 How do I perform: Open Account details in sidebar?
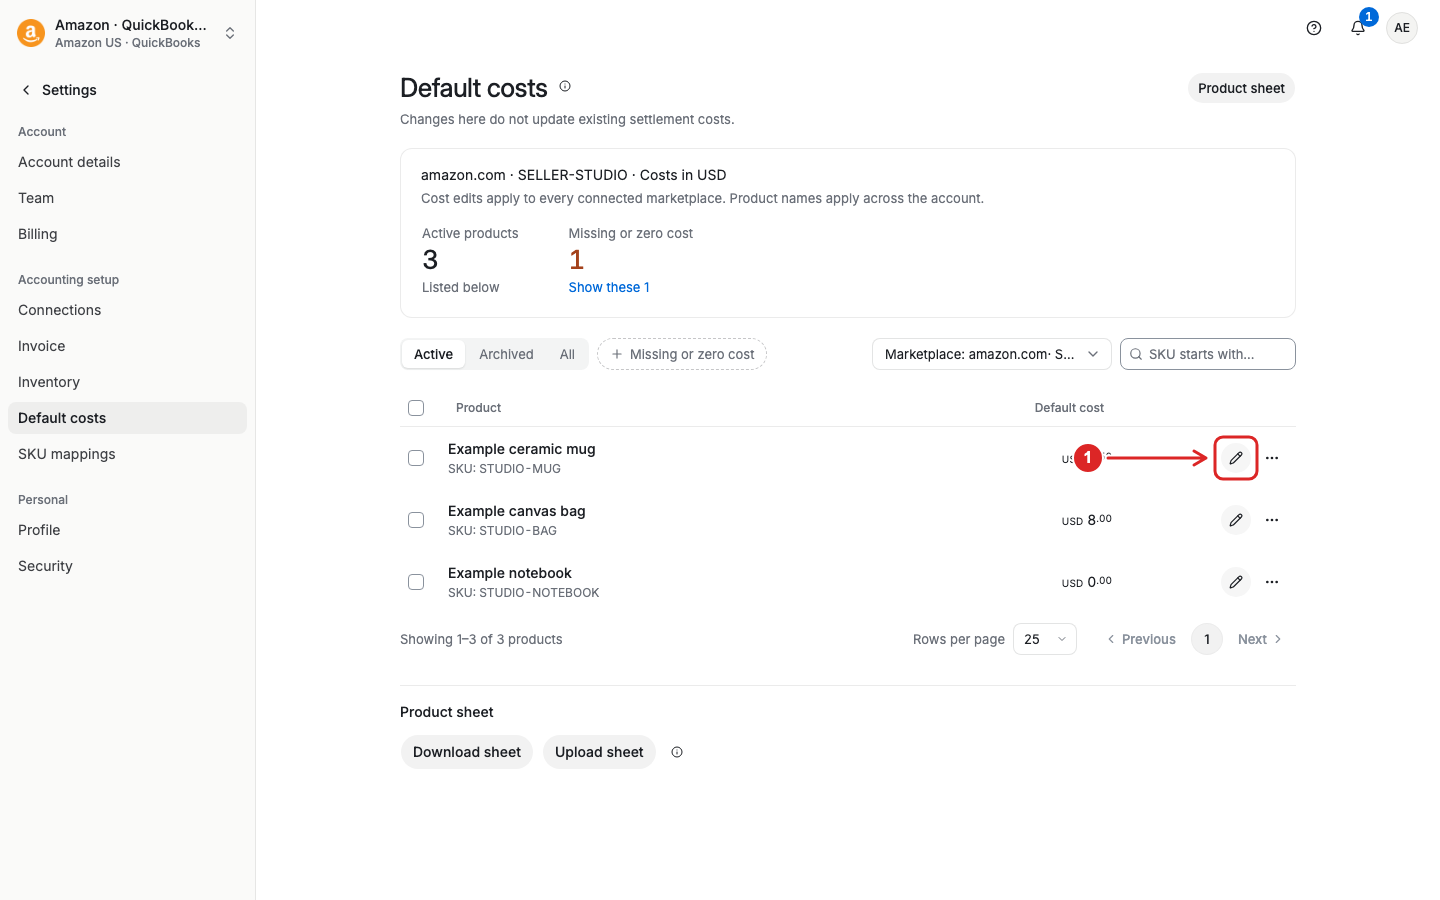[x=127, y=162]
